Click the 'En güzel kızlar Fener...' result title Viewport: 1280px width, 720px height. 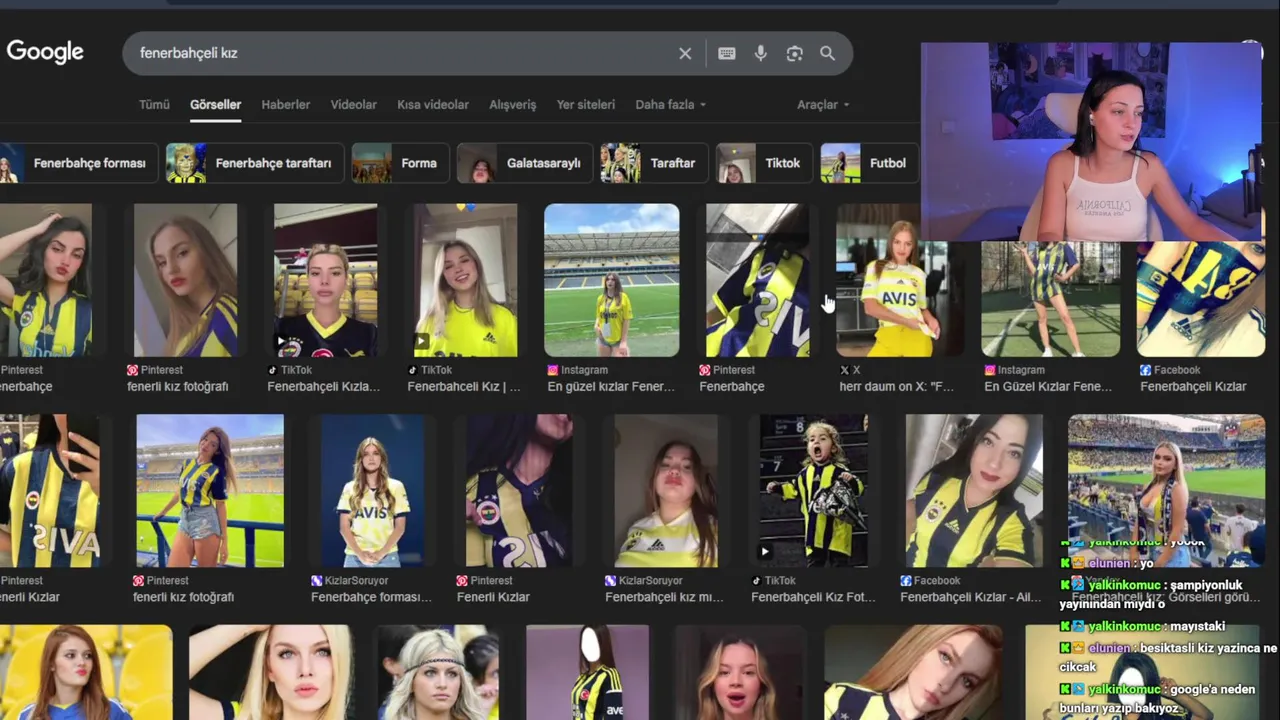pos(611,387)
